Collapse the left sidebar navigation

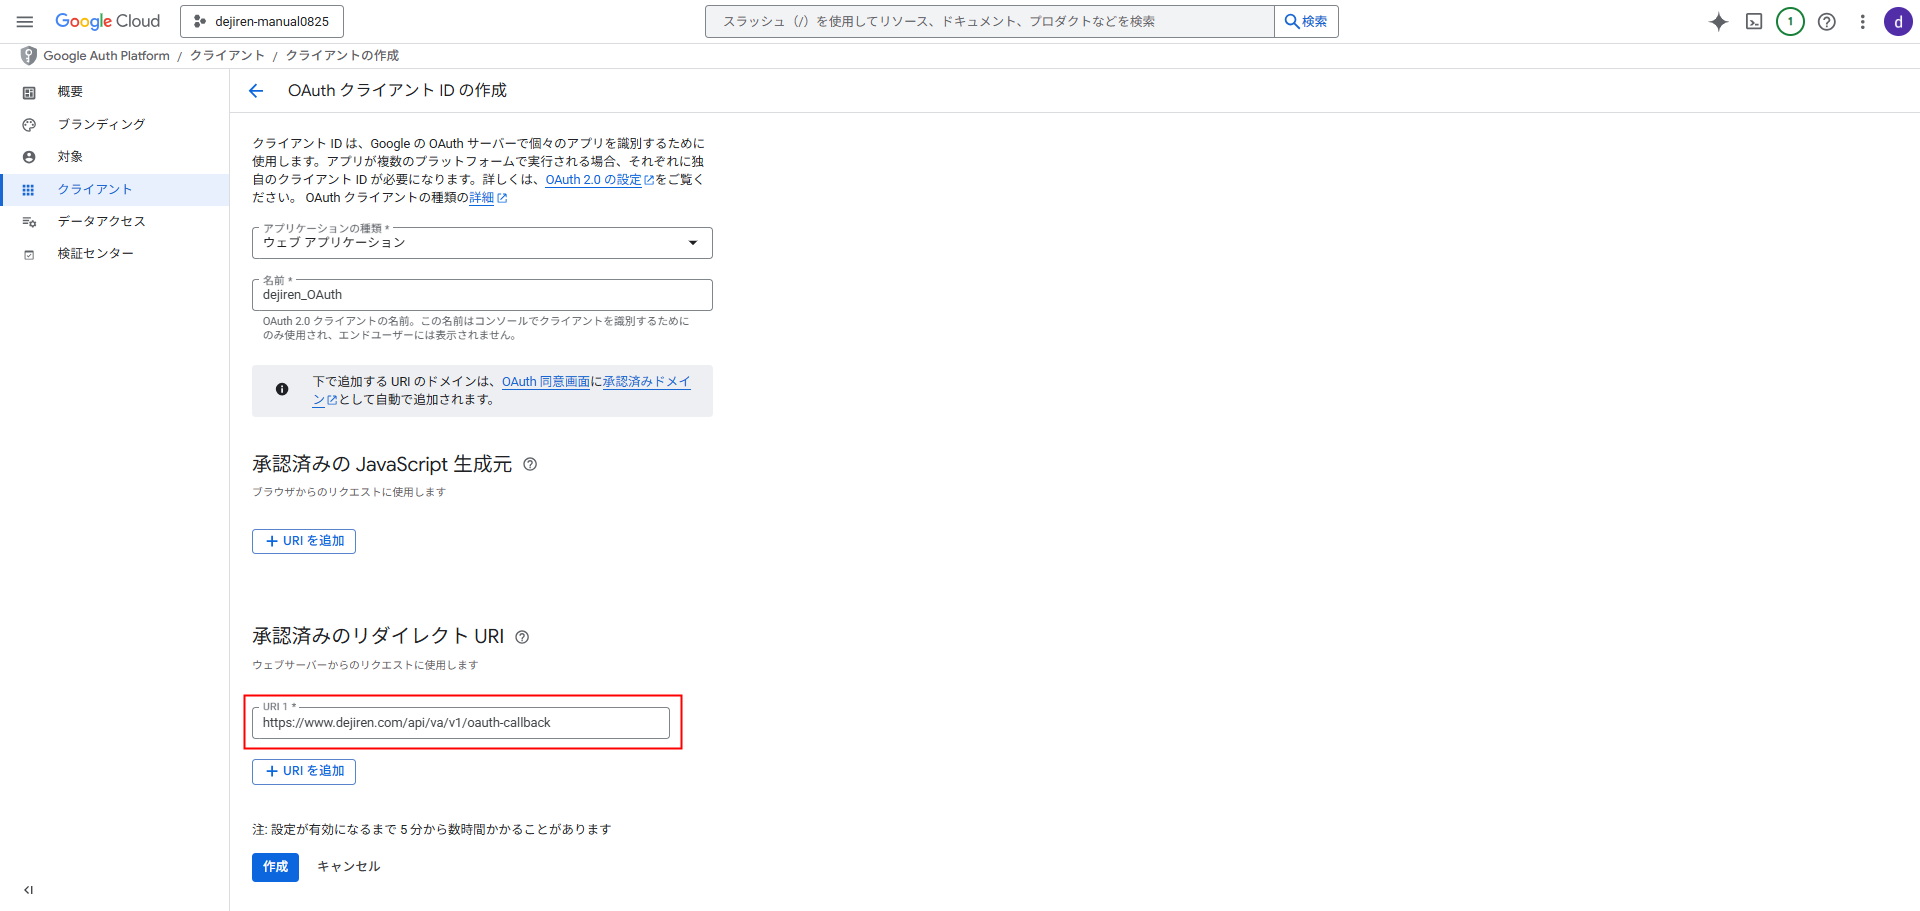coord(28,890)
